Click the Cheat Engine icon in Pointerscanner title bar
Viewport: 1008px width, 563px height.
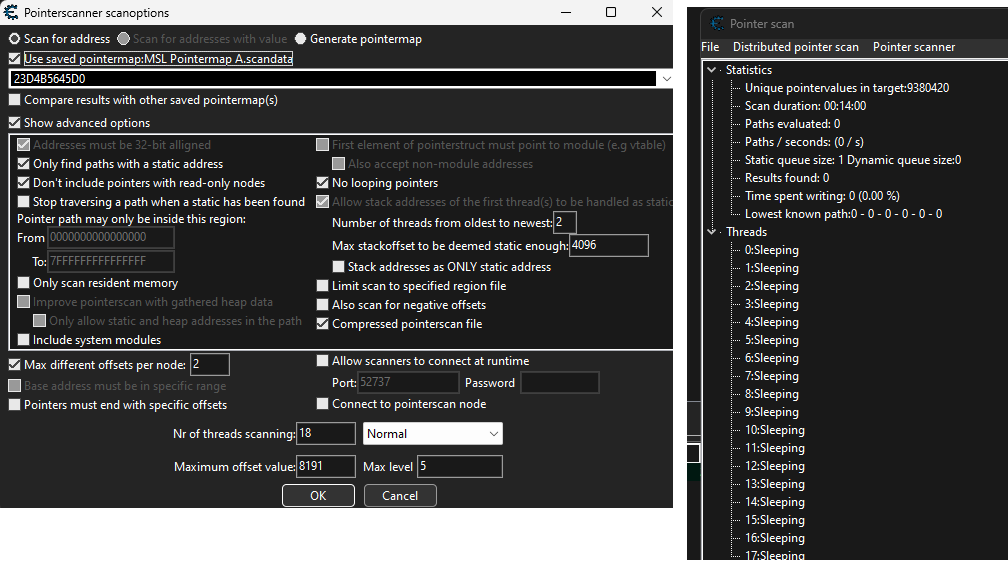(x=11, y=13)
